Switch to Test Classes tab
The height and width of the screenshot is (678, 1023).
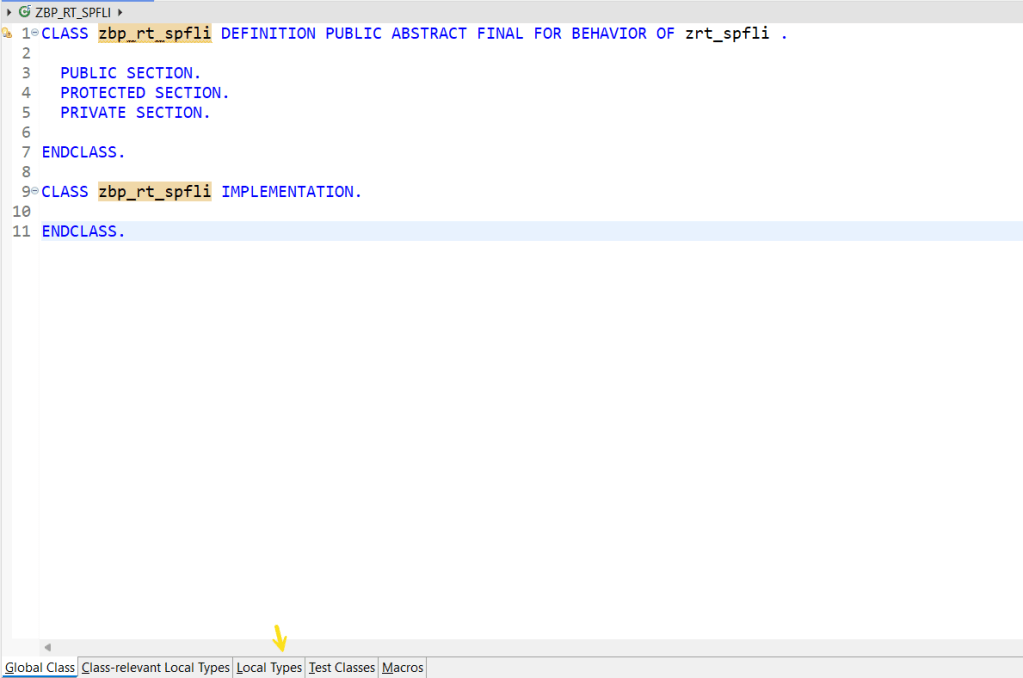coord(342,668)
